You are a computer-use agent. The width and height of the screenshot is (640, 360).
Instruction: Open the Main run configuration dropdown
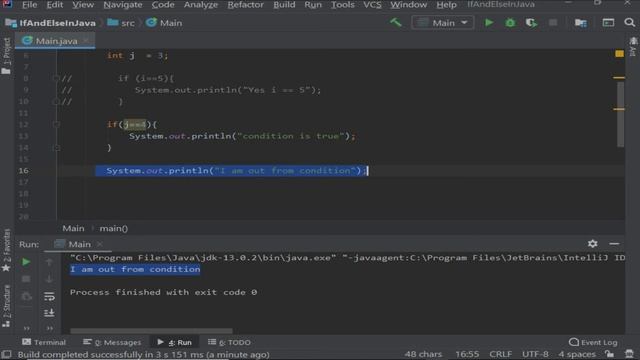443,23
